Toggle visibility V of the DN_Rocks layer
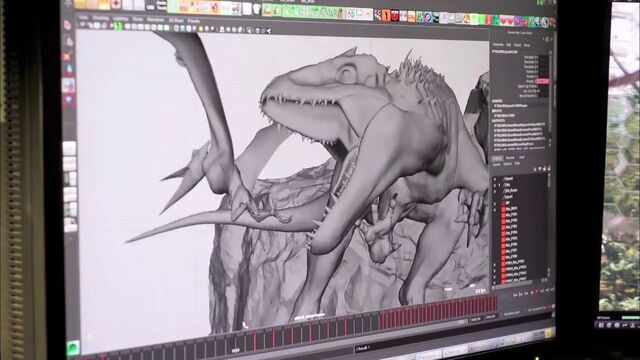 pos(494,191)
